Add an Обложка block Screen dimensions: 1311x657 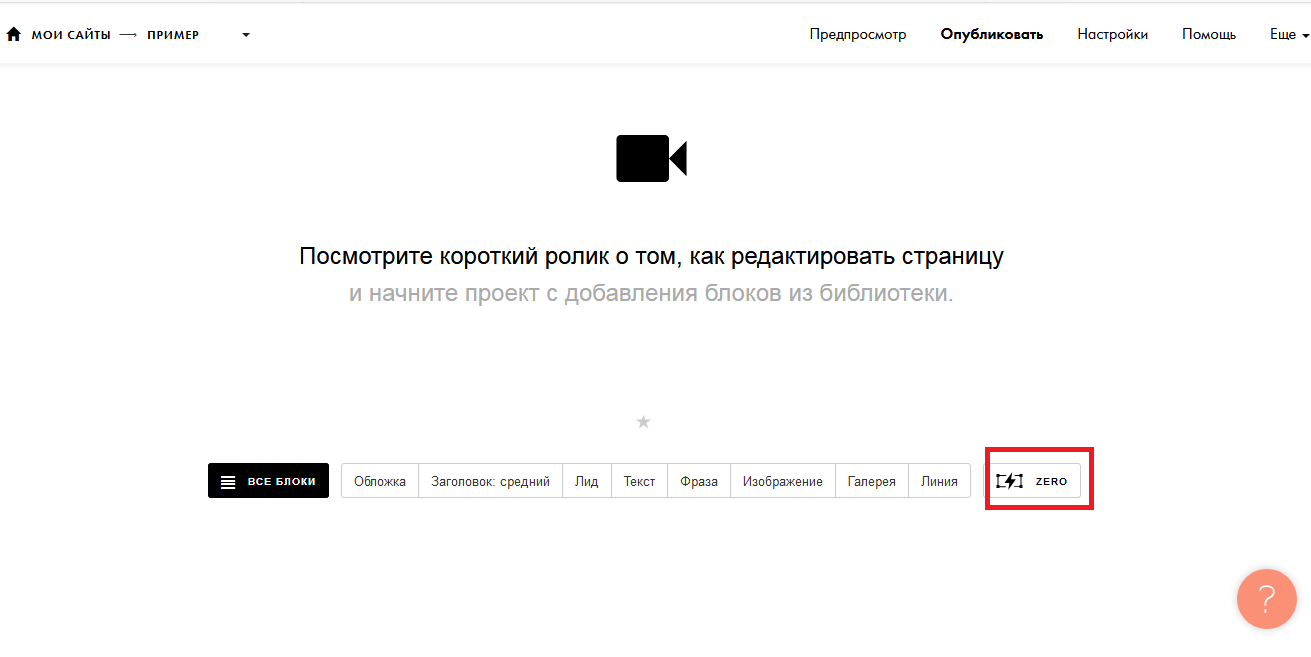(x=380, y=481)
